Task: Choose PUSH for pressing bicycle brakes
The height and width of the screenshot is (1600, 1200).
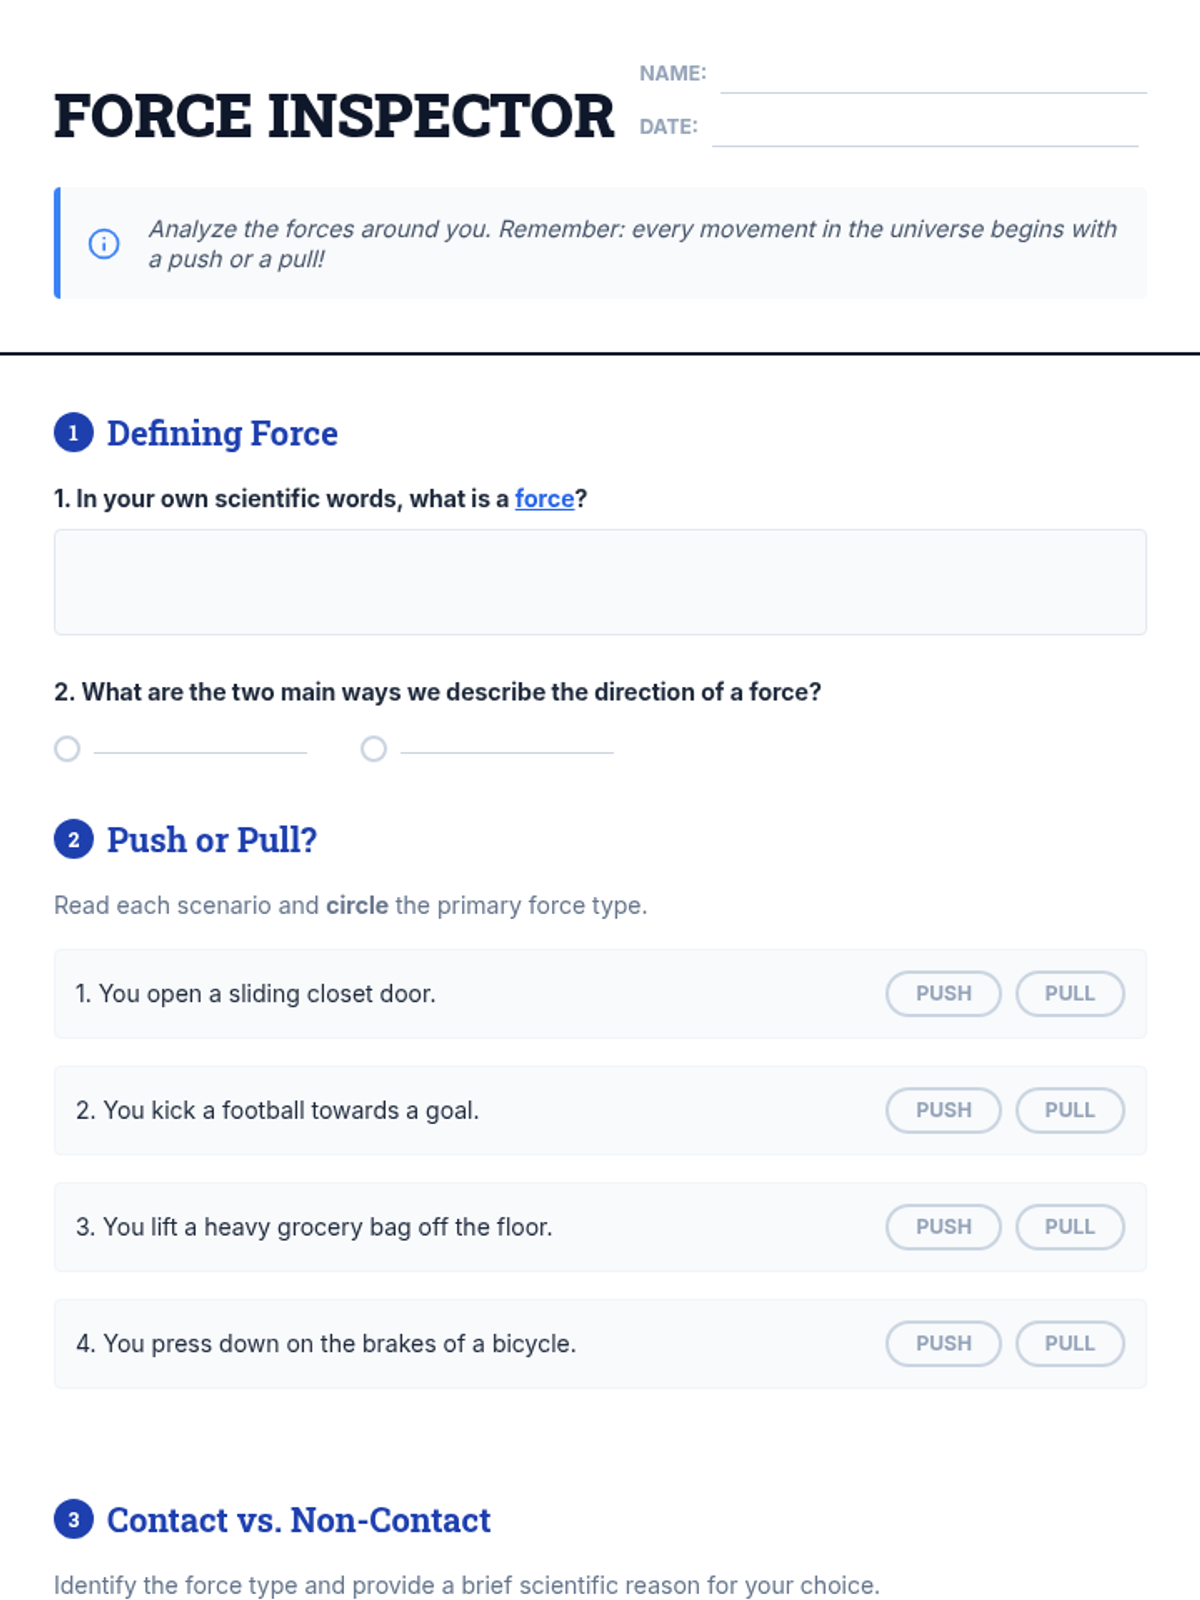Action: (943, 1344)
